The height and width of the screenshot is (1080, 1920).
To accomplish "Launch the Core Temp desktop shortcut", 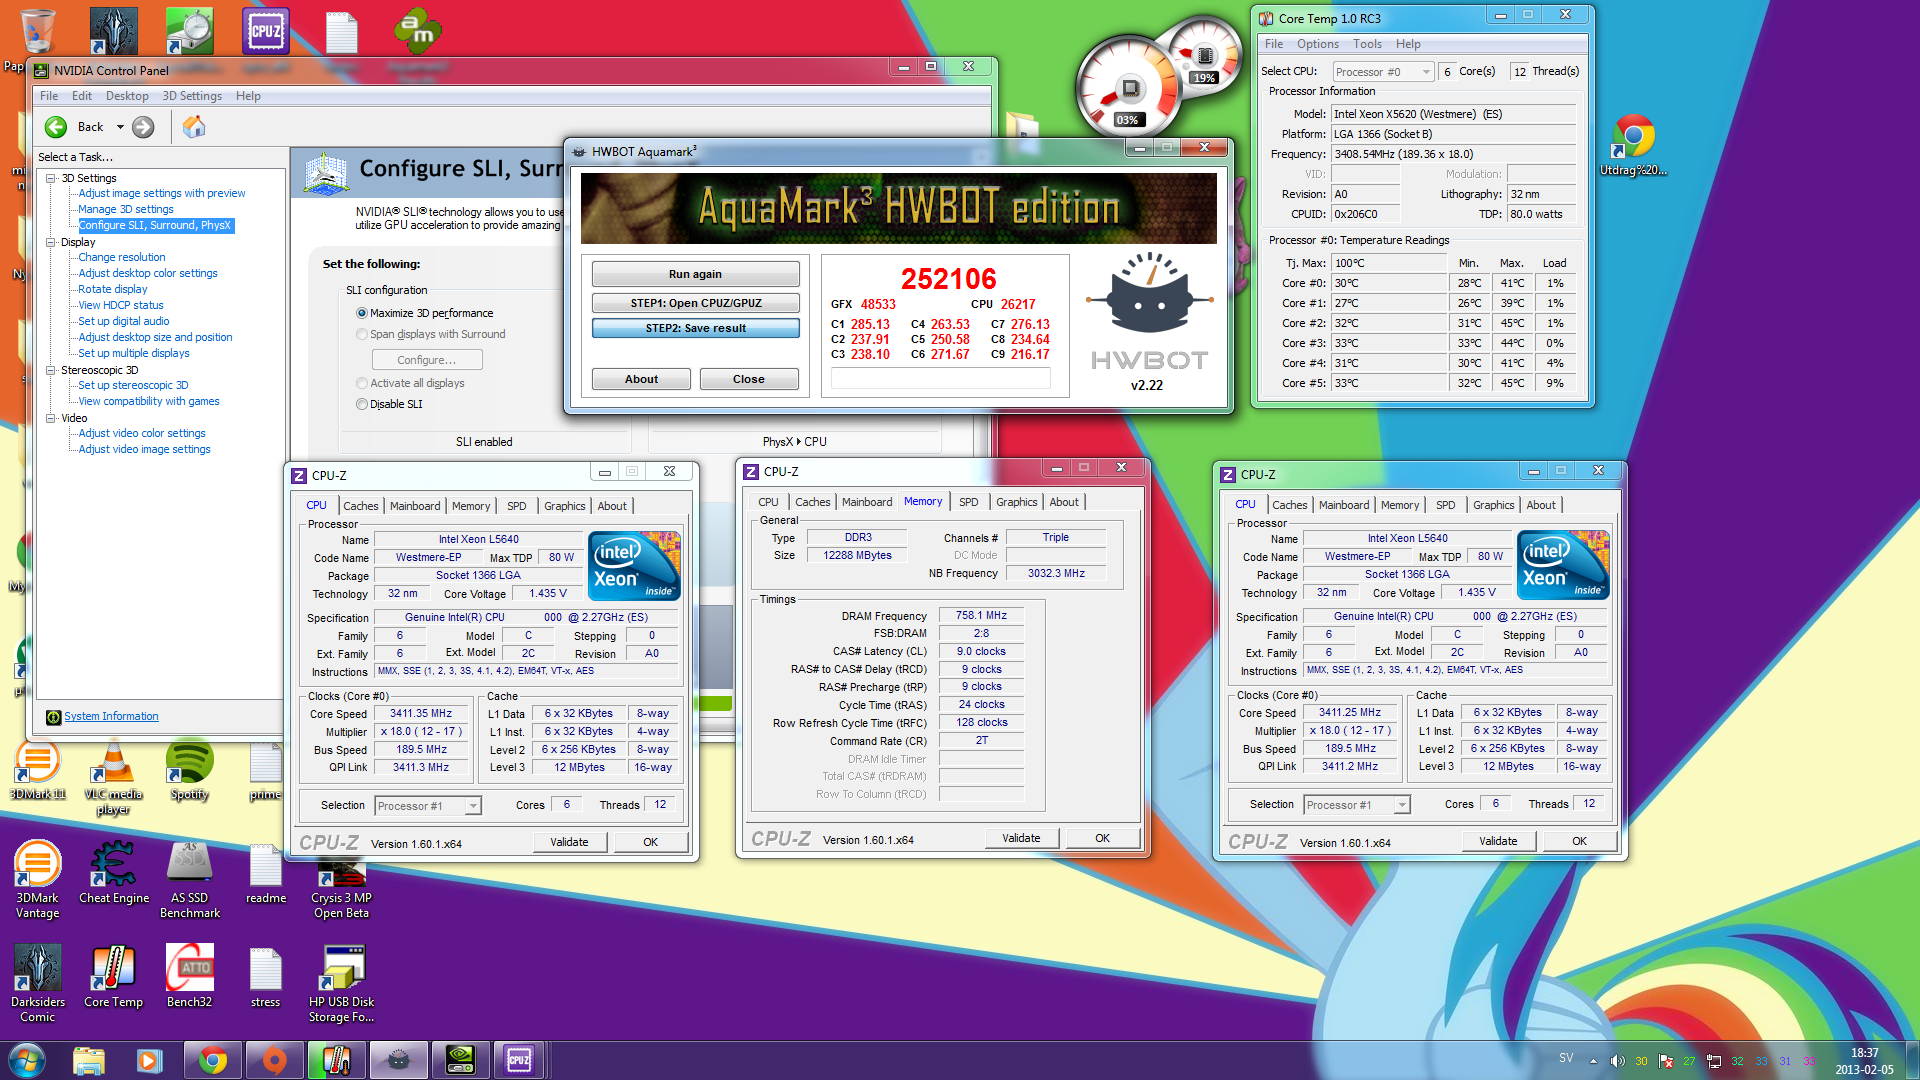I will [x=113, y=977].
